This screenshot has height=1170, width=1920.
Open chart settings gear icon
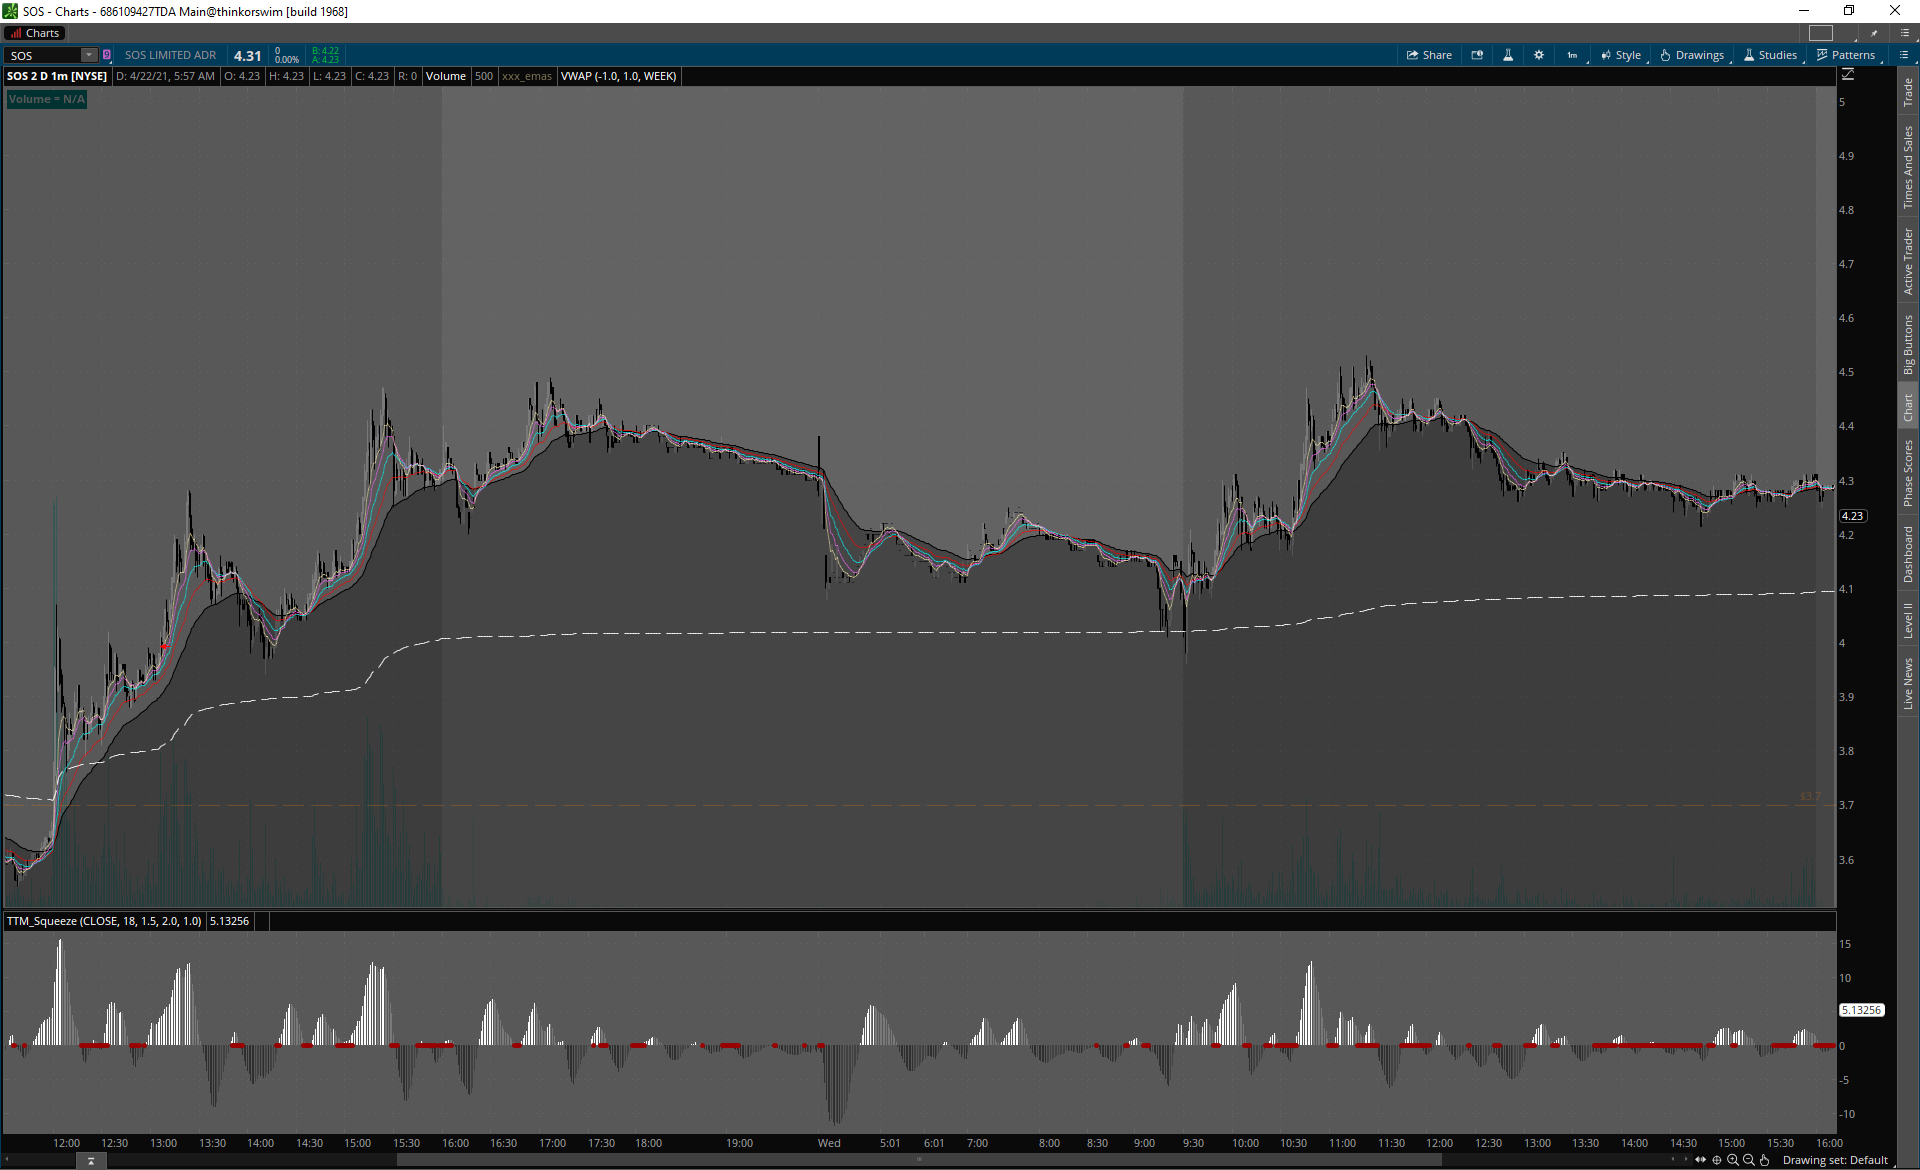pos(1539,55)
